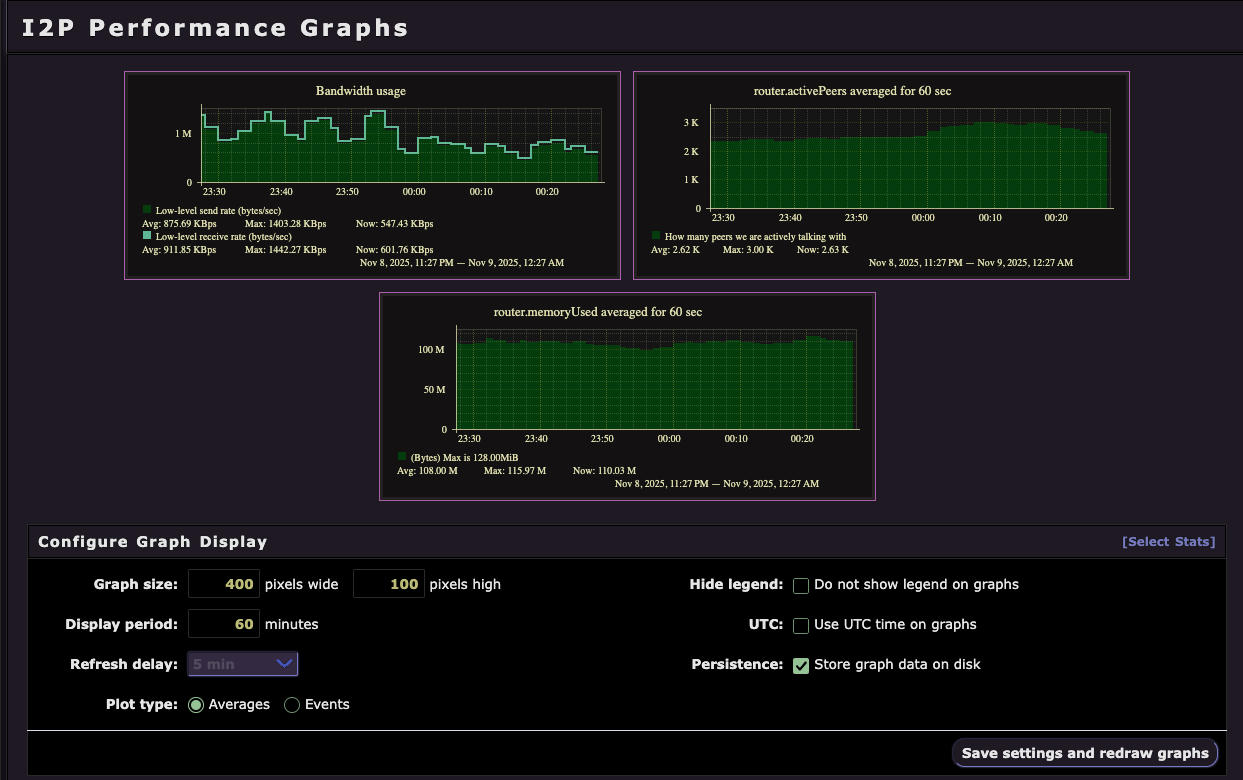This screenshot has width=1243, height=780.
Task: Click Save settings and redraw graphs
Action: (x=1084, y=752)
